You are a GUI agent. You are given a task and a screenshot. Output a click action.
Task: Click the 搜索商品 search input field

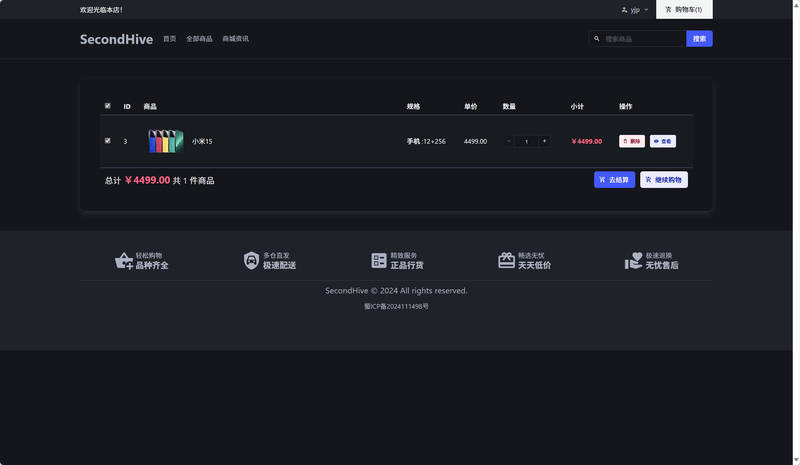pyautogui.click(x=643, y=39)
